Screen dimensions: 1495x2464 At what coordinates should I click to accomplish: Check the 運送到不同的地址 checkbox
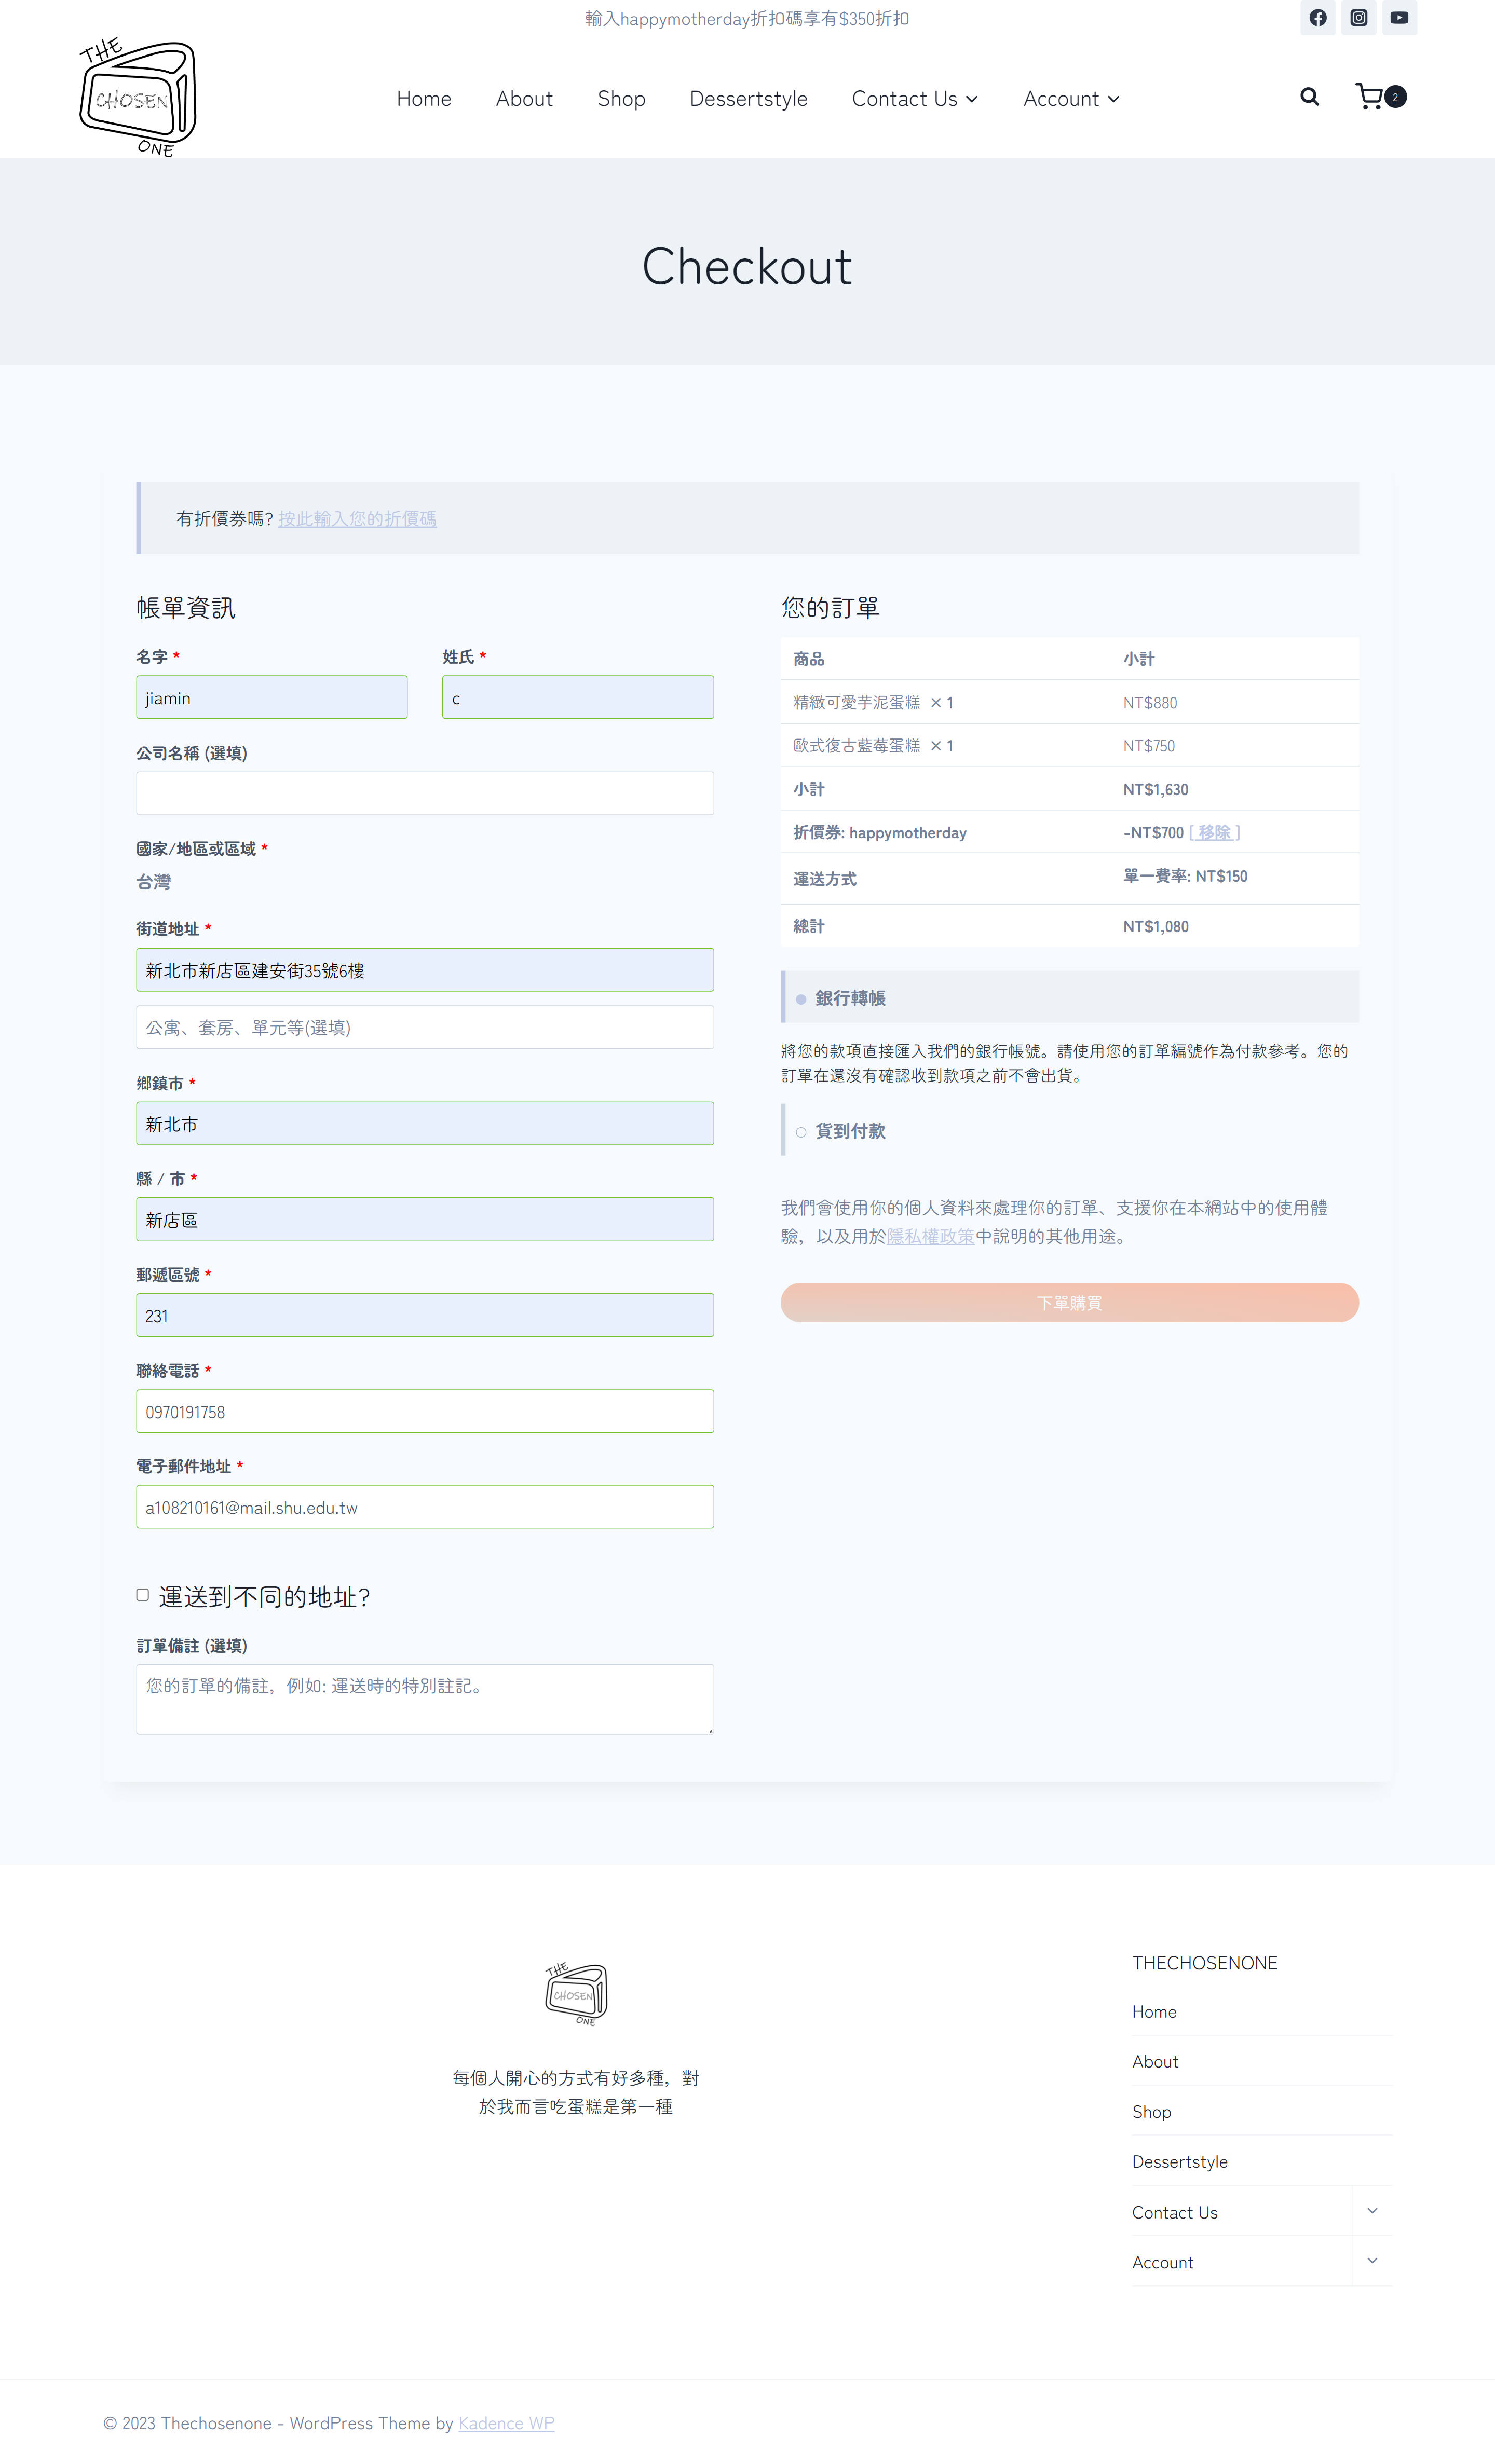pos(143,1595)
